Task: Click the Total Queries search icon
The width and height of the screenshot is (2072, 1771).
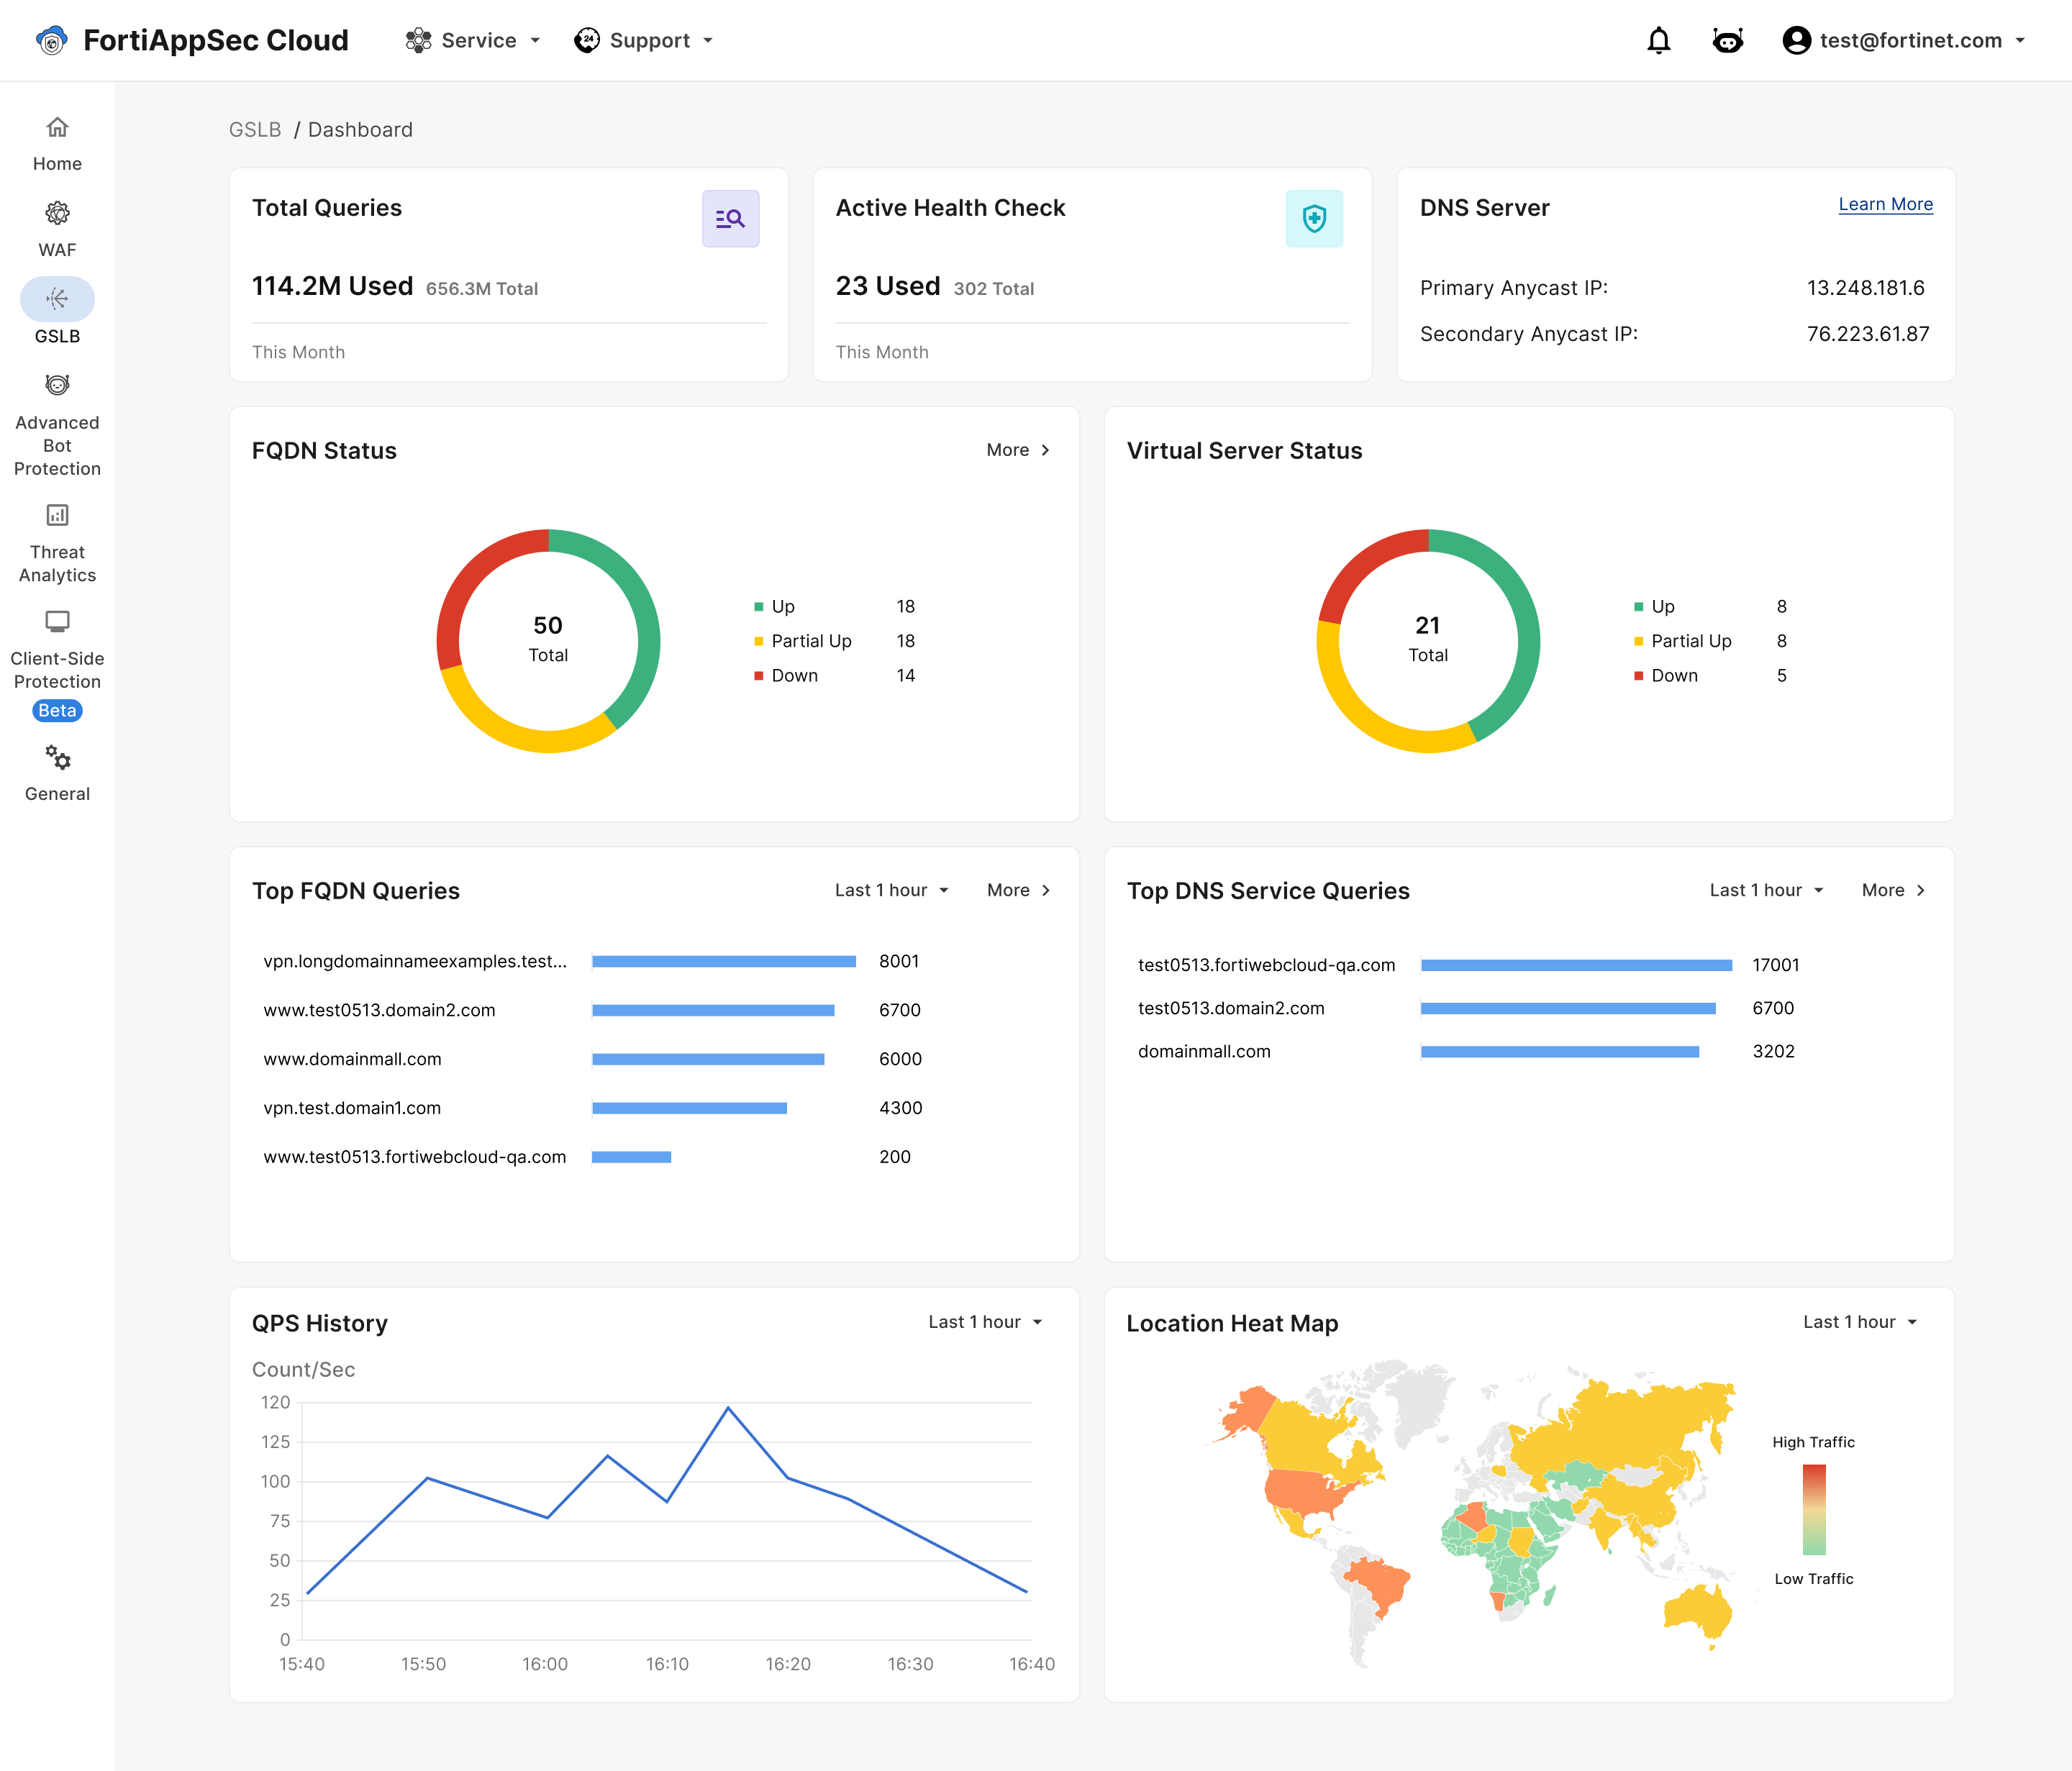Action: [730, 218]
